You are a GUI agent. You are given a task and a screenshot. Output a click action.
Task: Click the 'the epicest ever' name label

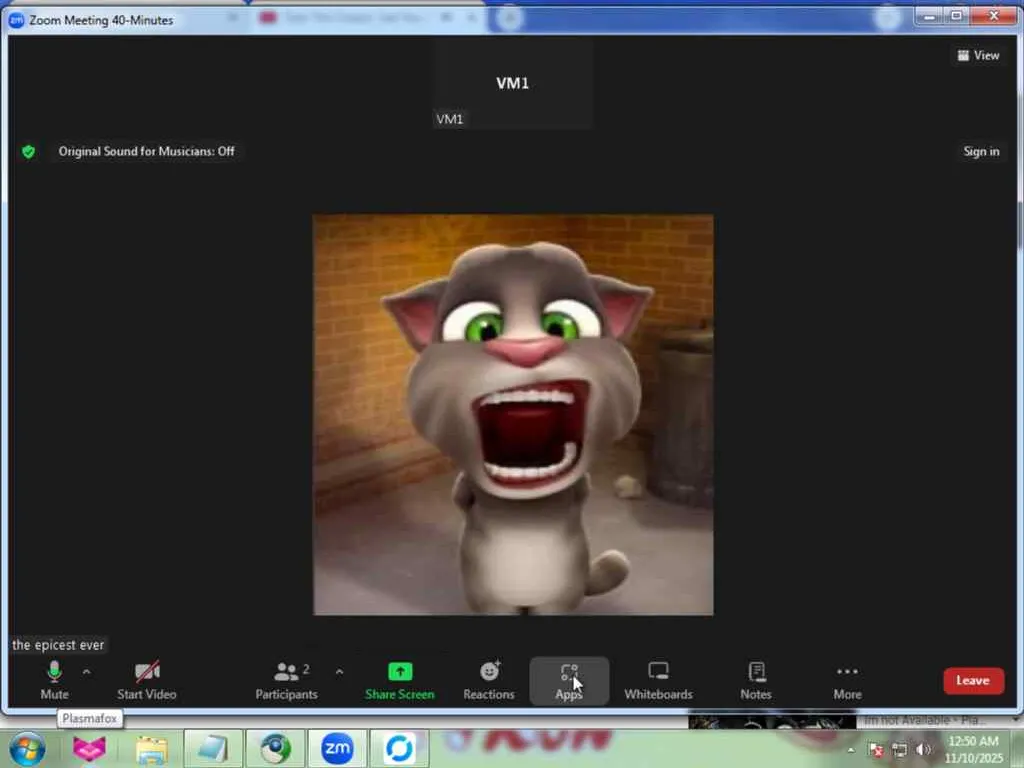[x=58, y=645]
